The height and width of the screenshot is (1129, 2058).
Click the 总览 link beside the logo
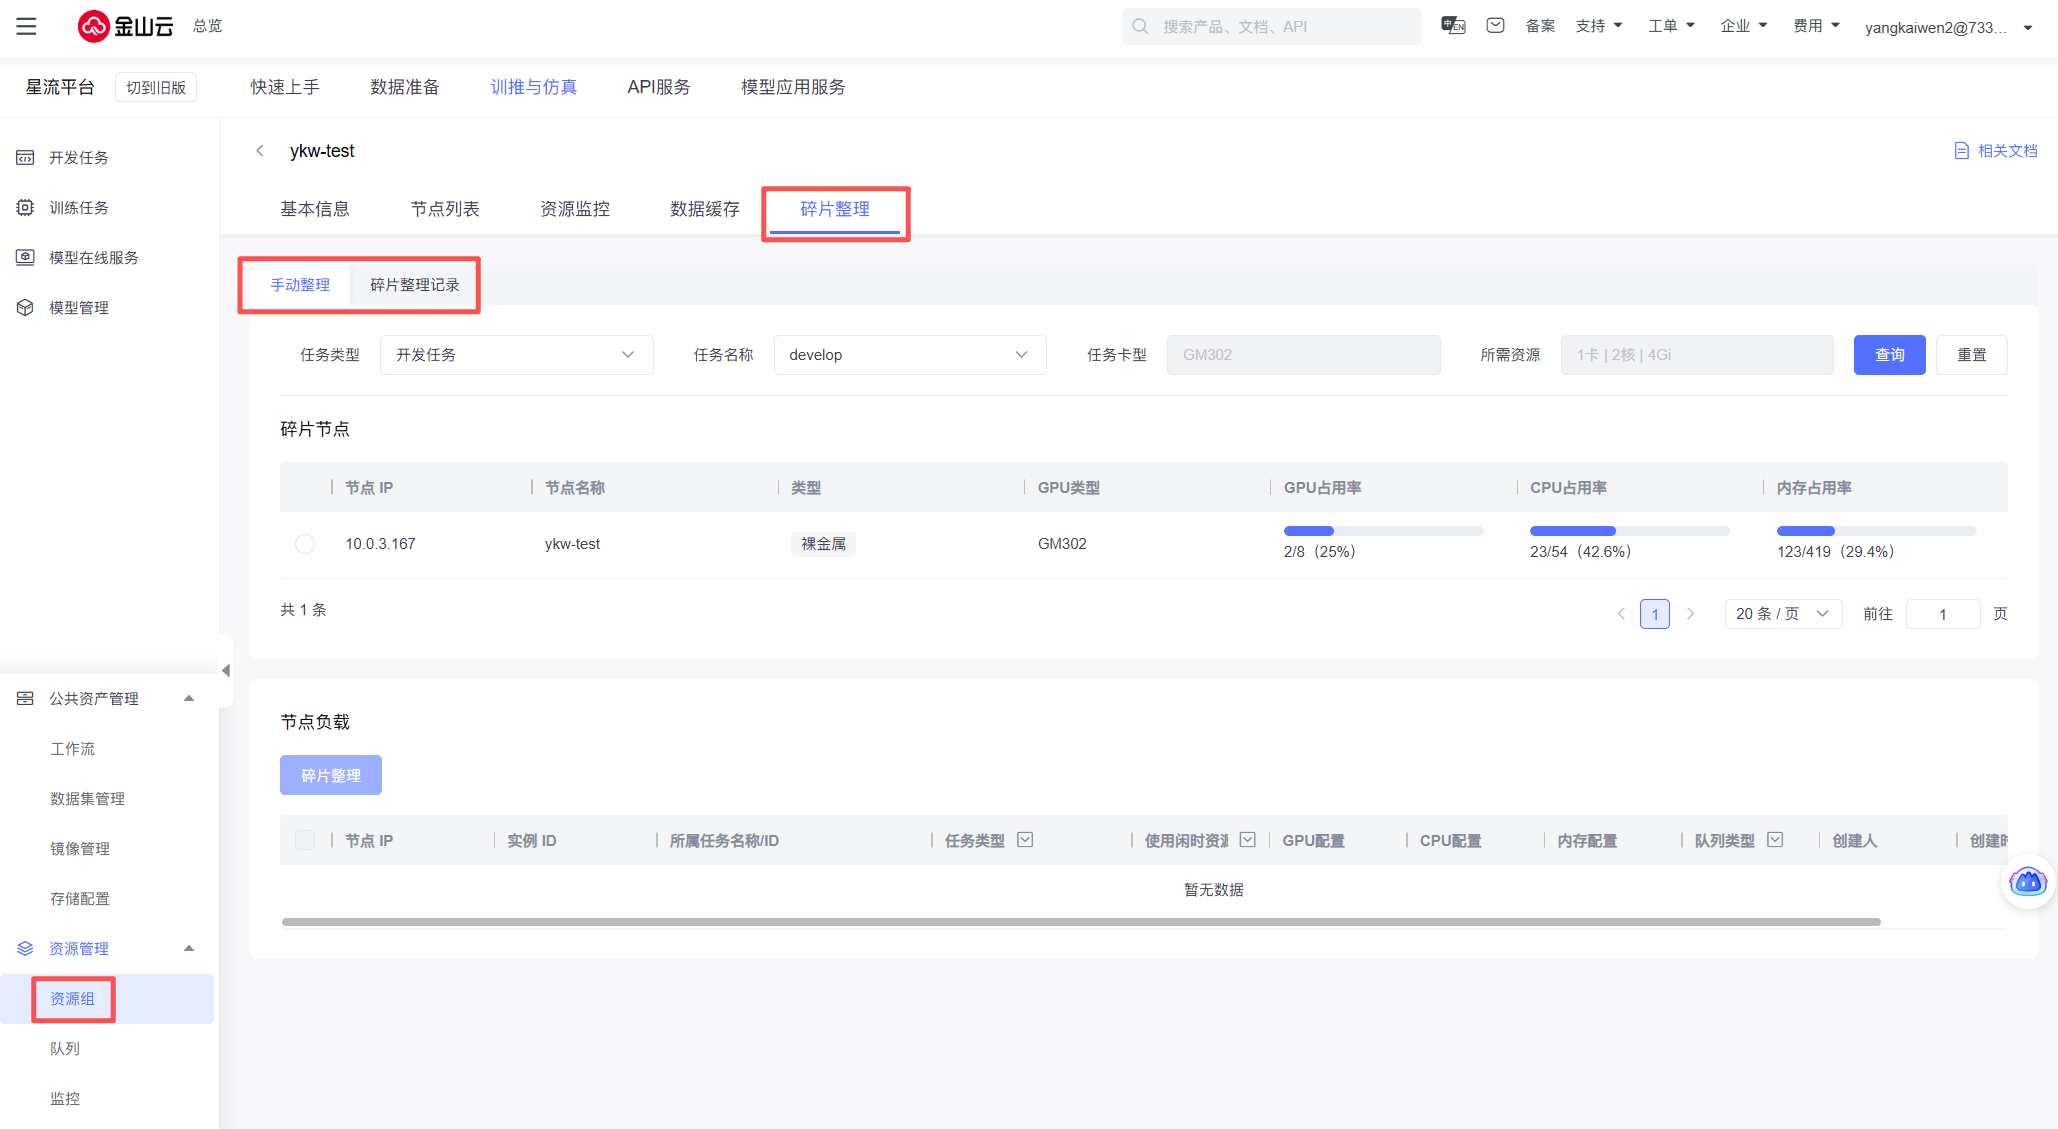click(208, 26)
